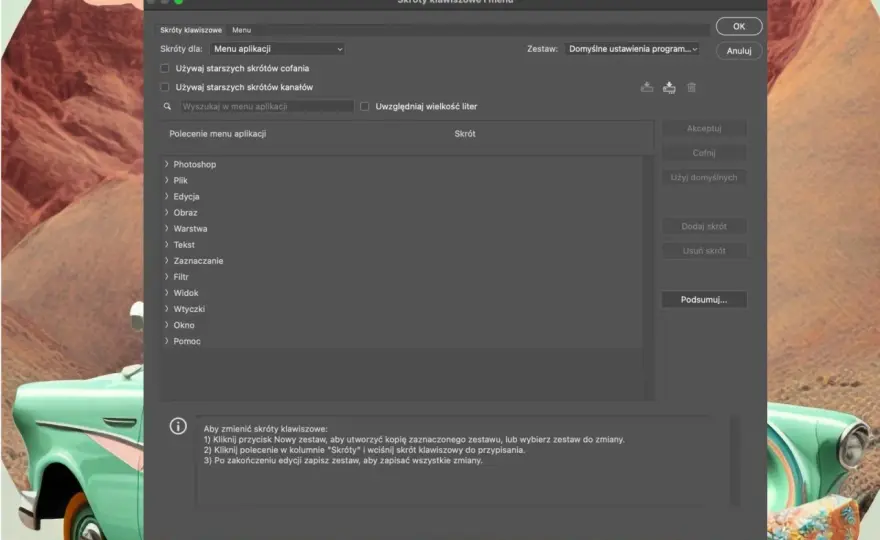The width and height of the screenshot is (880, 540).
Task: Click the Podsumuj... button
Action: point(704,300)
